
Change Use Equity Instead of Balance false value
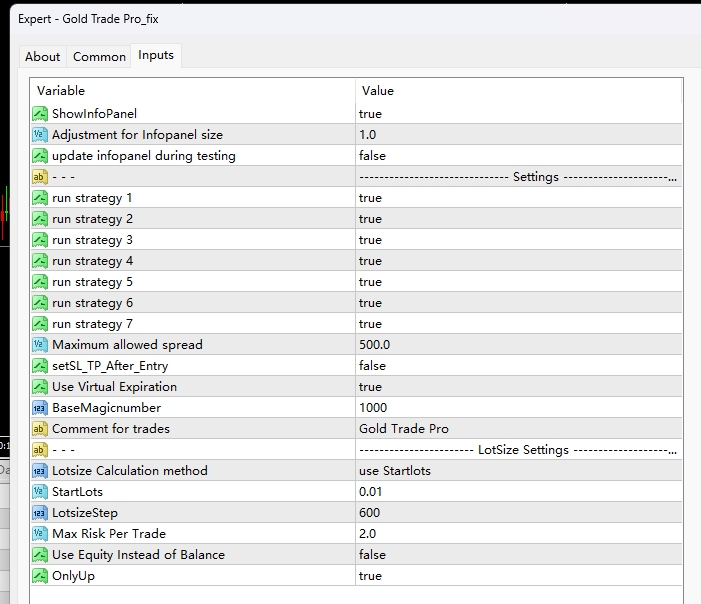[x=519, y=555]
